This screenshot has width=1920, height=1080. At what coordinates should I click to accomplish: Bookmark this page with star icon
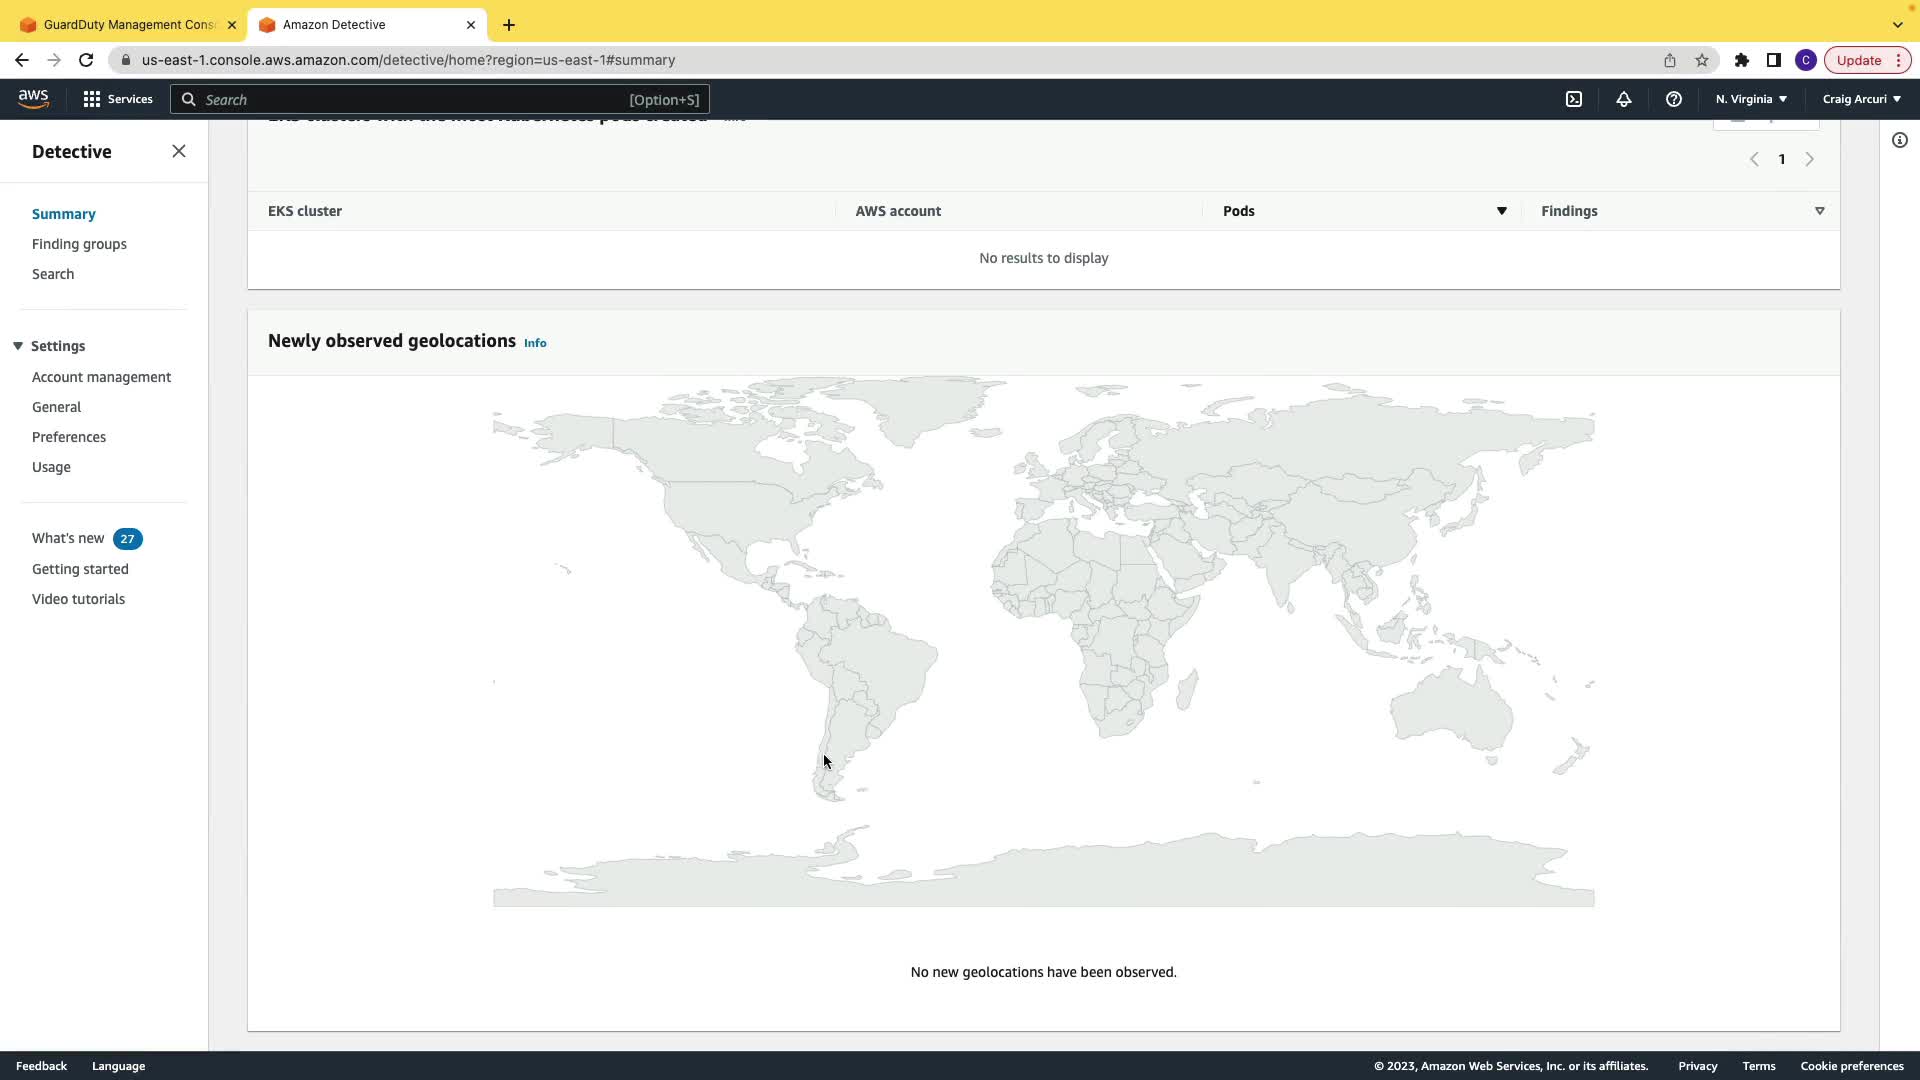click(x=1702, y=60)
